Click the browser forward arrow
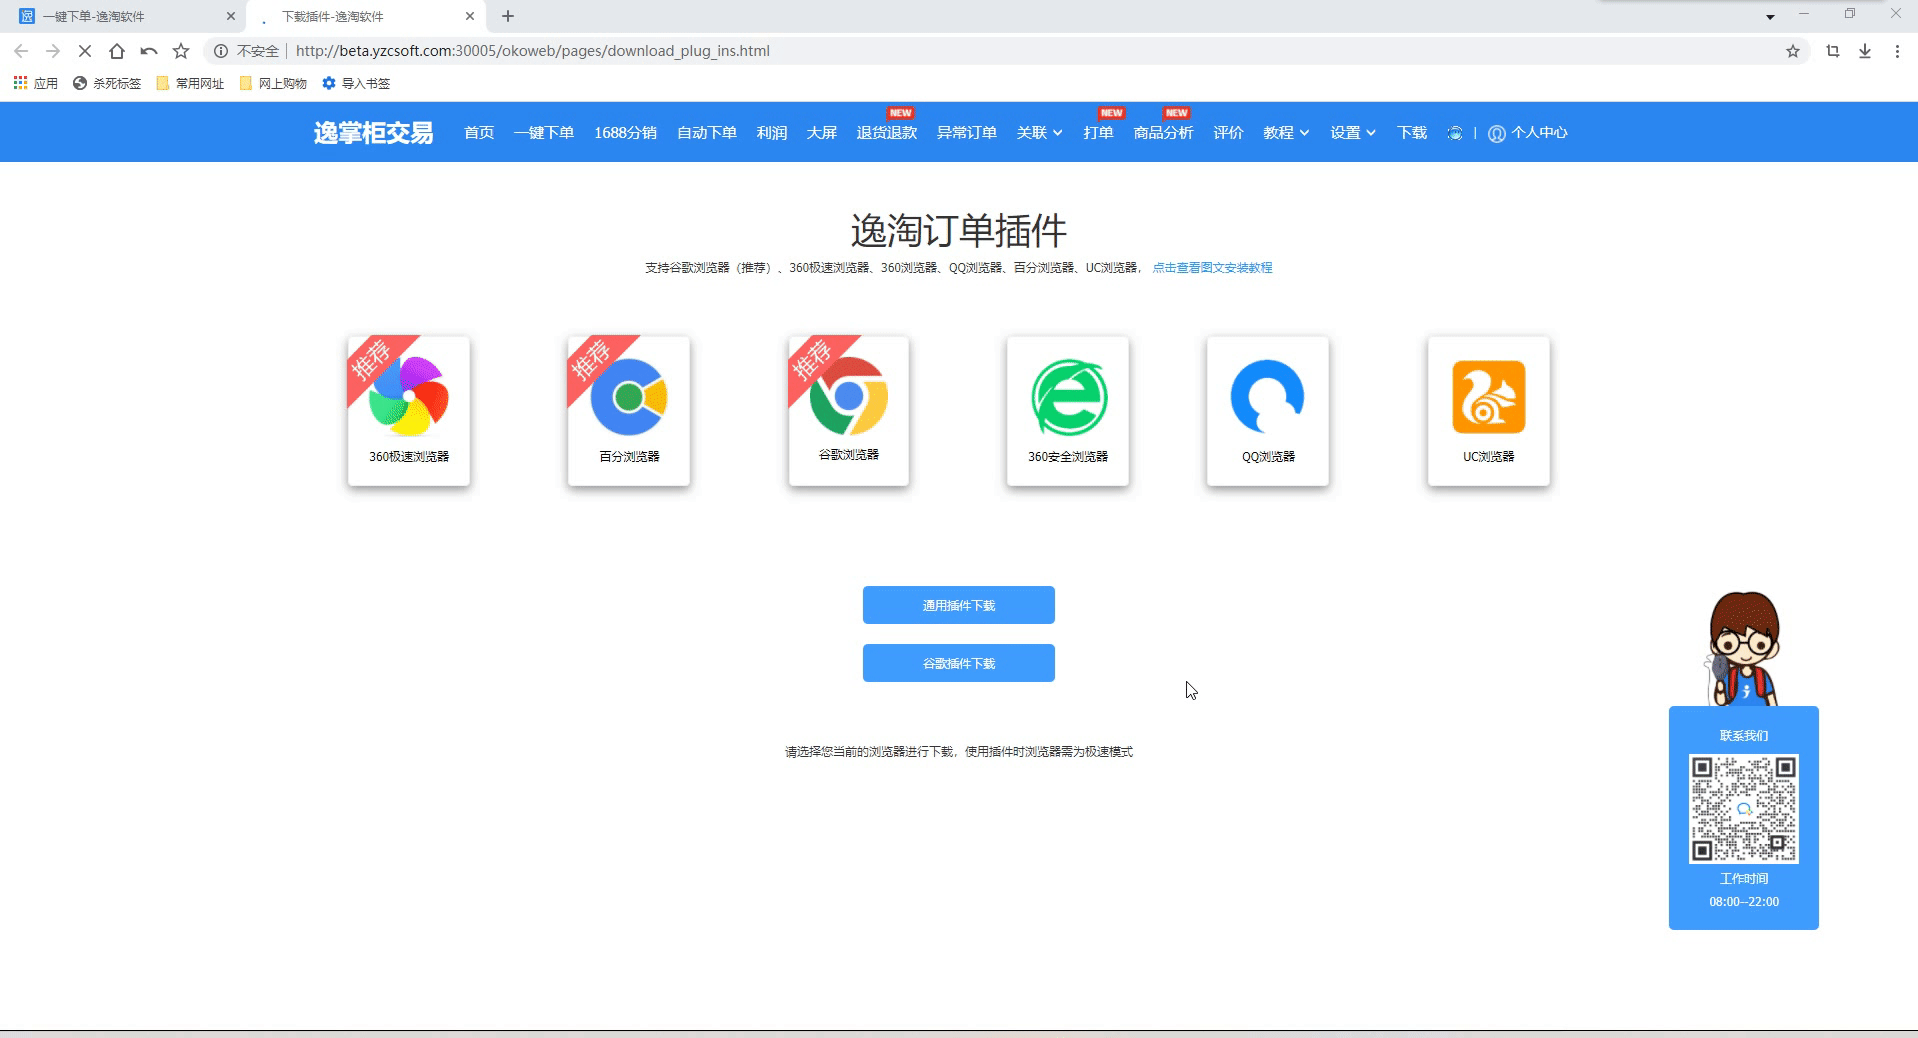Image resolution: width=1918 pixels, height=1038 pixels. coord(53,51)
